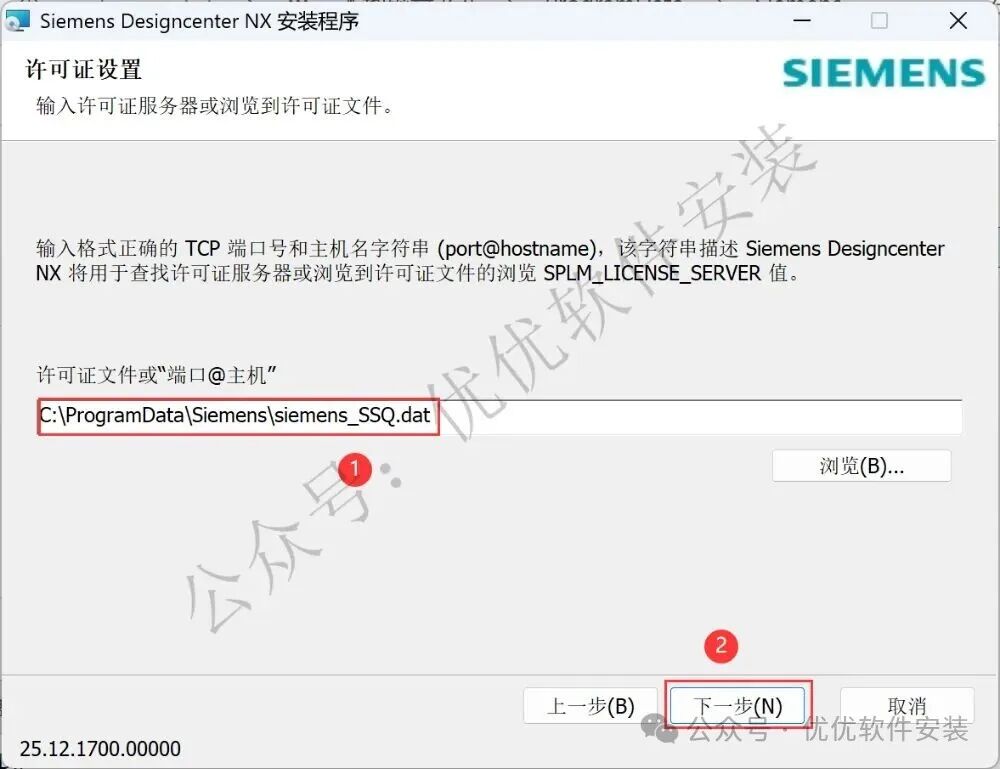
Task: Click the installer icon in title bar
Action: 17,21
